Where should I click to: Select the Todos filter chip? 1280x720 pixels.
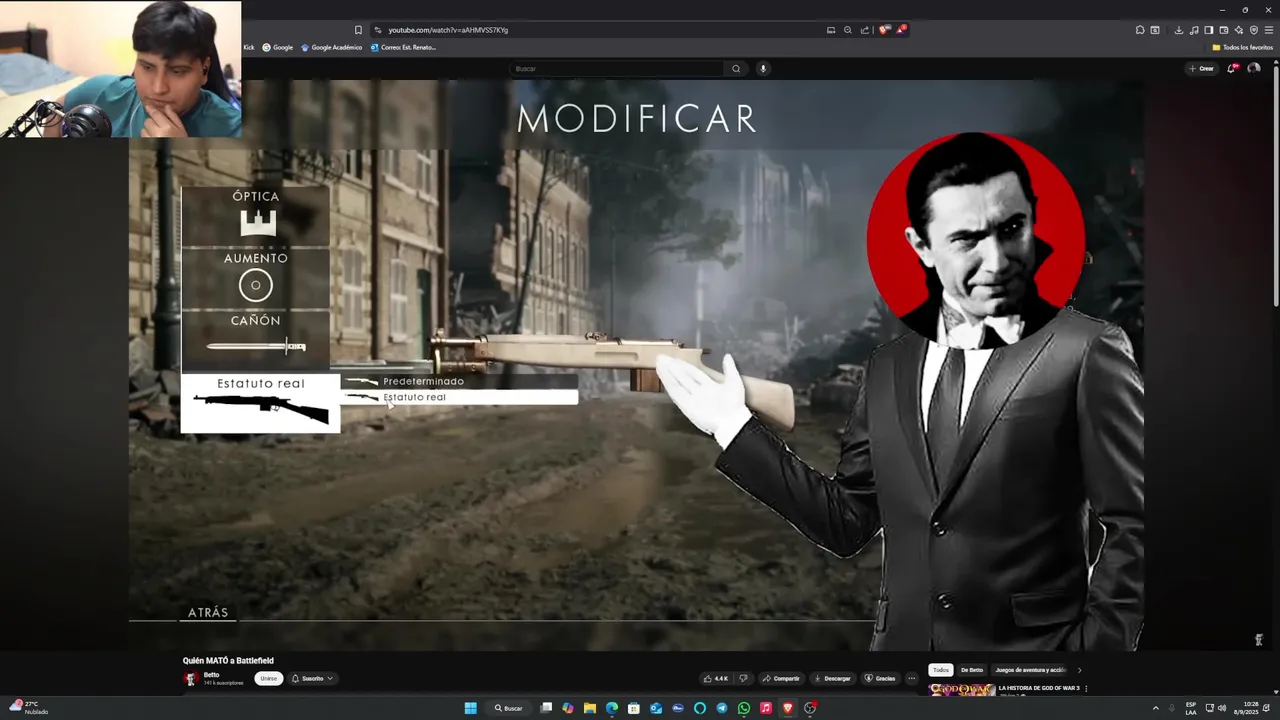pos(941,670)
